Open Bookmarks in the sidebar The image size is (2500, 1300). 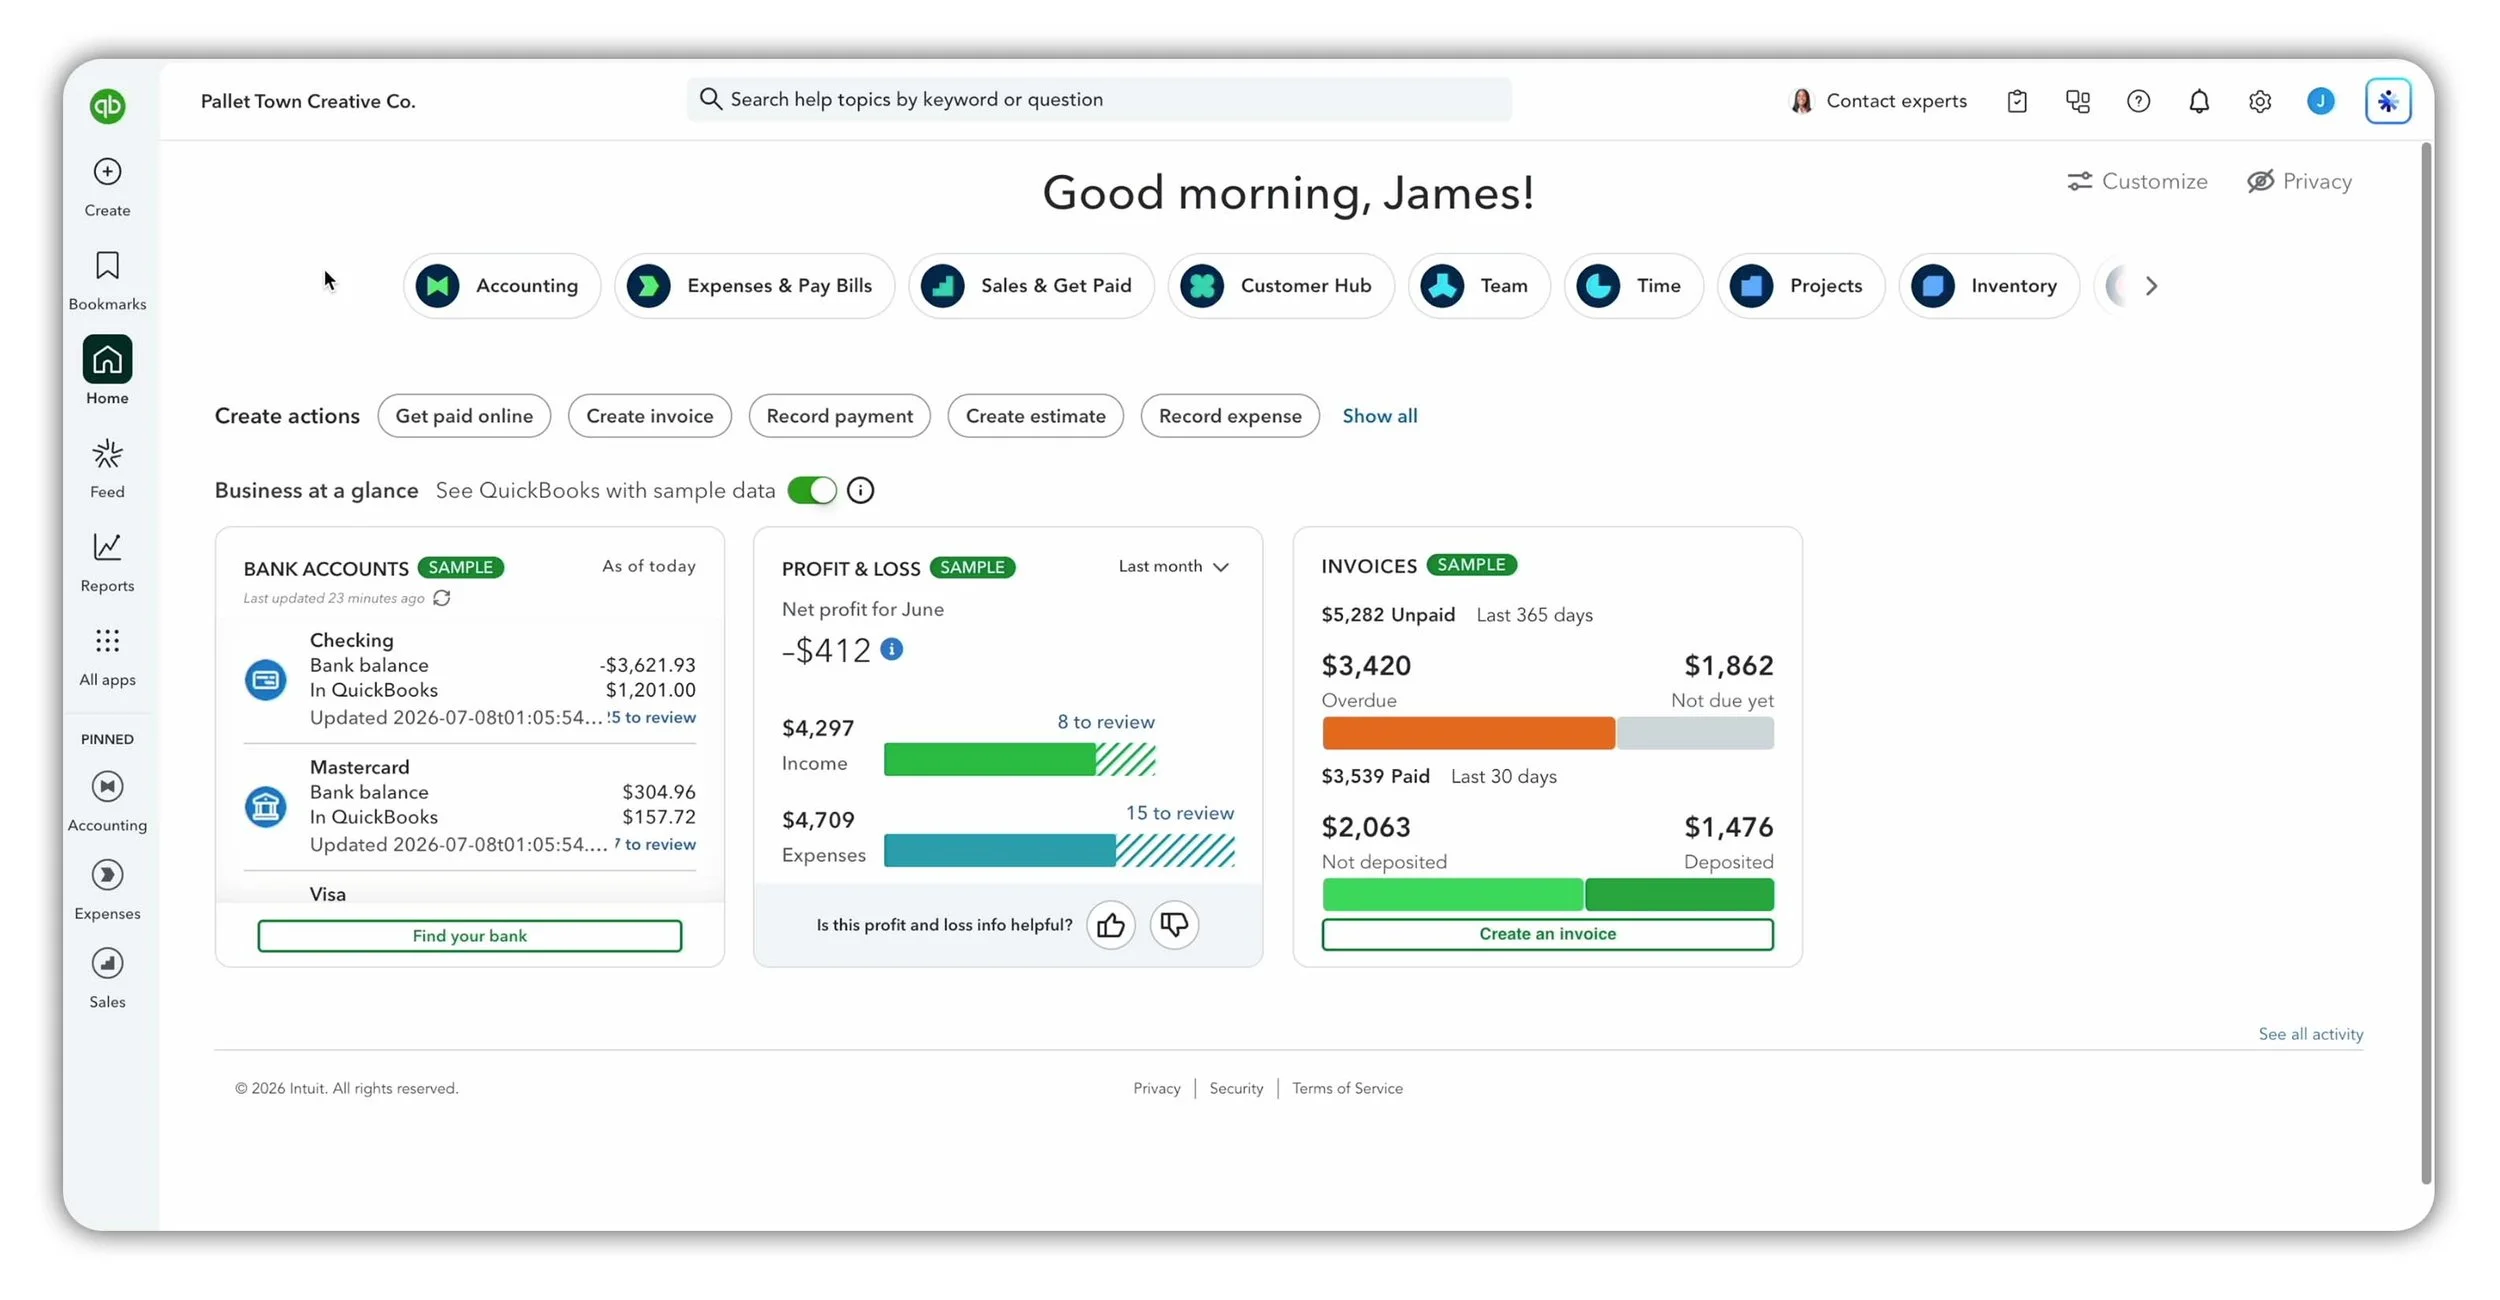pos(107,281)
